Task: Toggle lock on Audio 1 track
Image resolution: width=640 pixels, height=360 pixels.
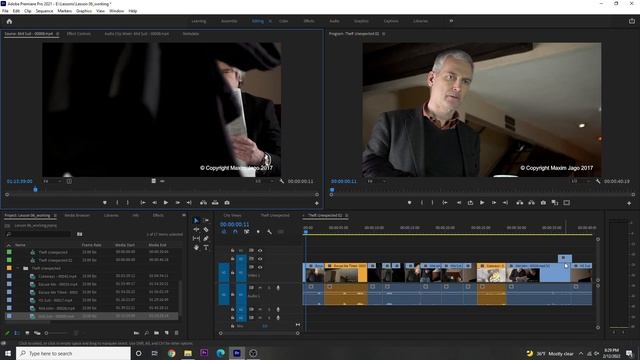Action: 232,294
